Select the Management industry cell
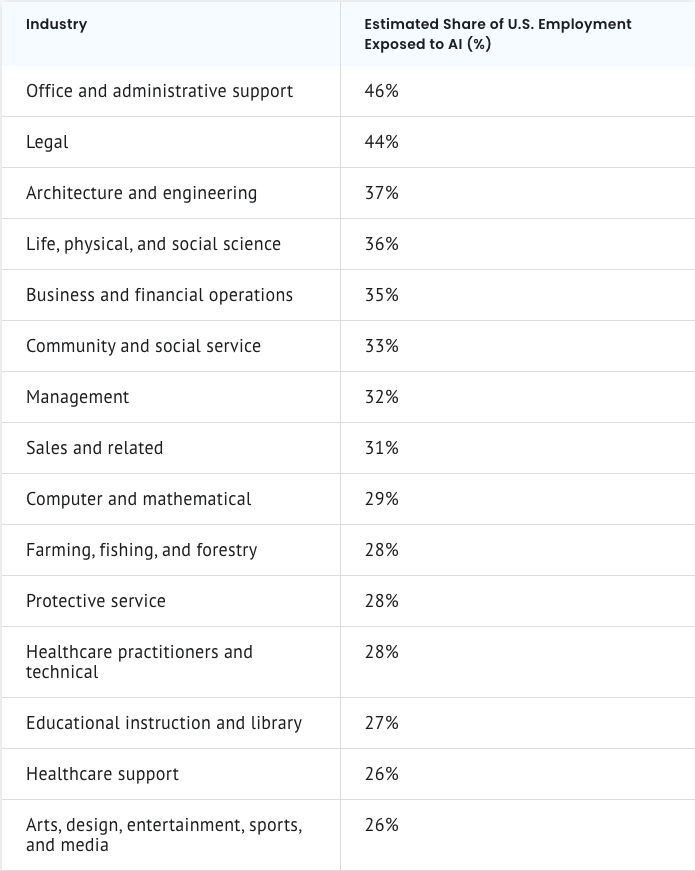695x871 pixels. click(x=78, y=397)
